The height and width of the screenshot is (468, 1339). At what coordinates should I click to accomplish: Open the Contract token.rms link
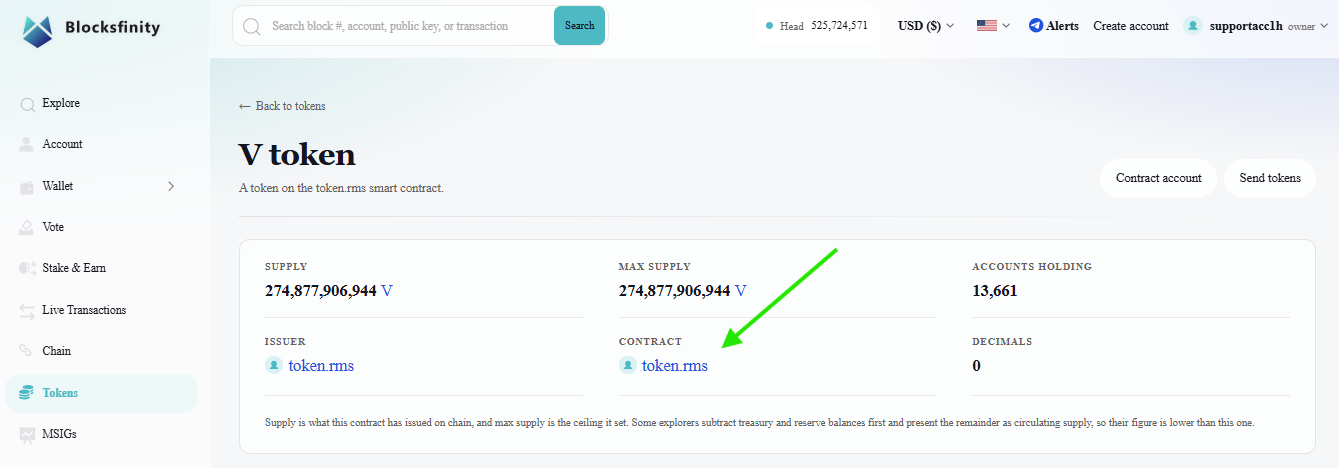click(x=675, y=366)
